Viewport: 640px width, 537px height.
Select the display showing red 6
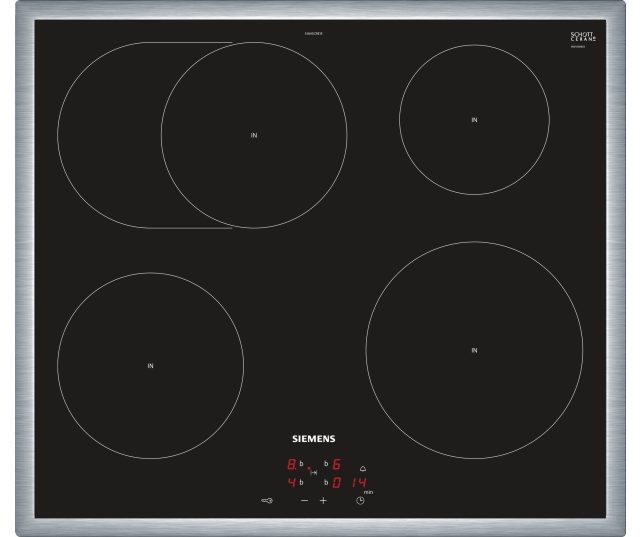coord(337,464)
